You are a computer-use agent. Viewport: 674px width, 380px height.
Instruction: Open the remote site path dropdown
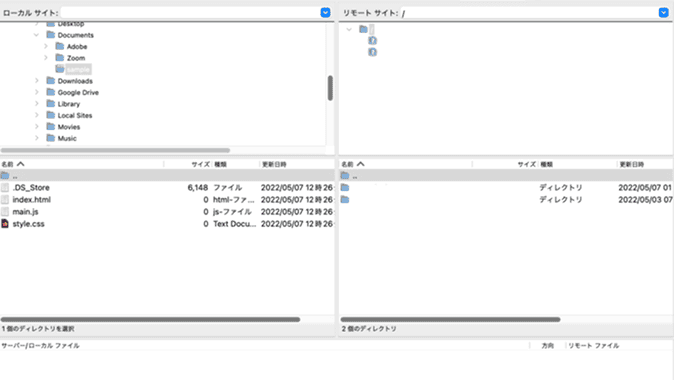(664, 12)
